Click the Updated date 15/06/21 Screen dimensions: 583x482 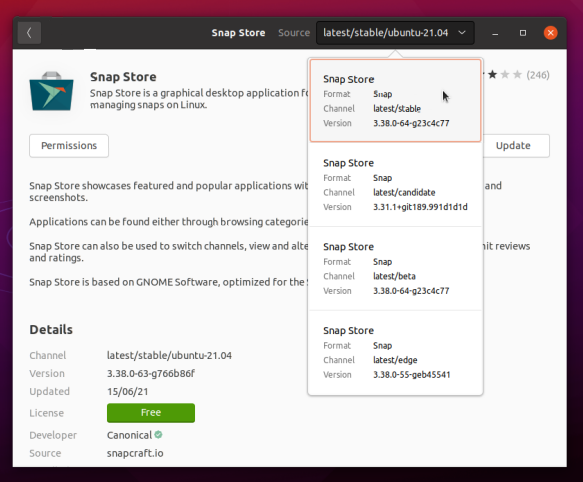point(128,392)
